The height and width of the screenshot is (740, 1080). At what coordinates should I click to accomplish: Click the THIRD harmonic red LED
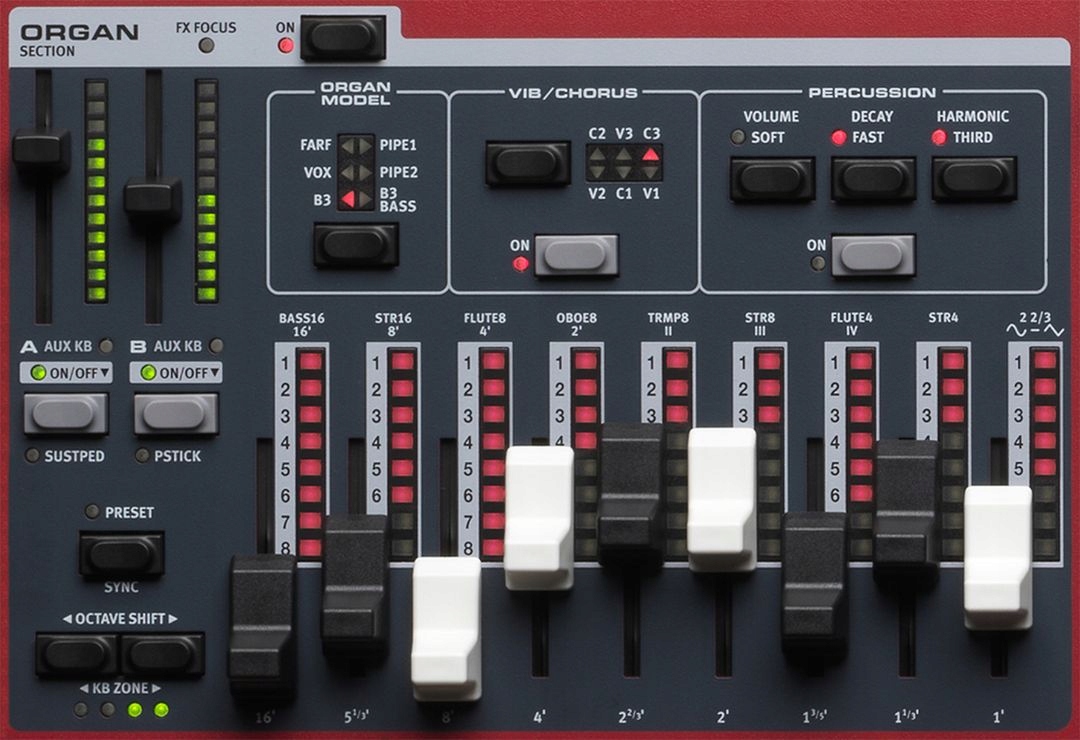[x=939, y=138]
